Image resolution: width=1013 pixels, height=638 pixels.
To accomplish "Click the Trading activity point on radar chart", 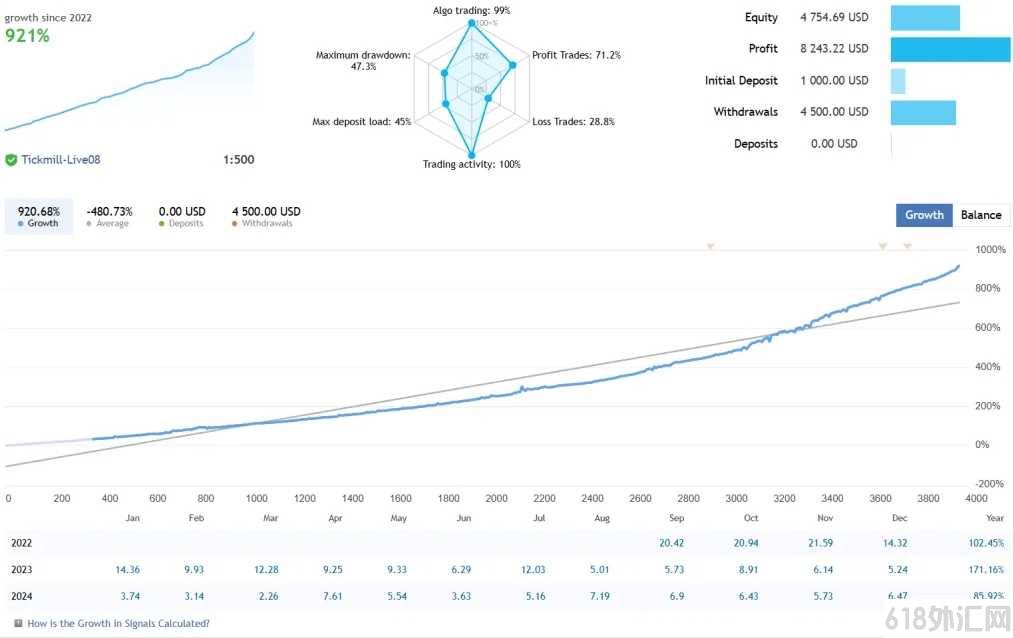I will tap(472, 155).
